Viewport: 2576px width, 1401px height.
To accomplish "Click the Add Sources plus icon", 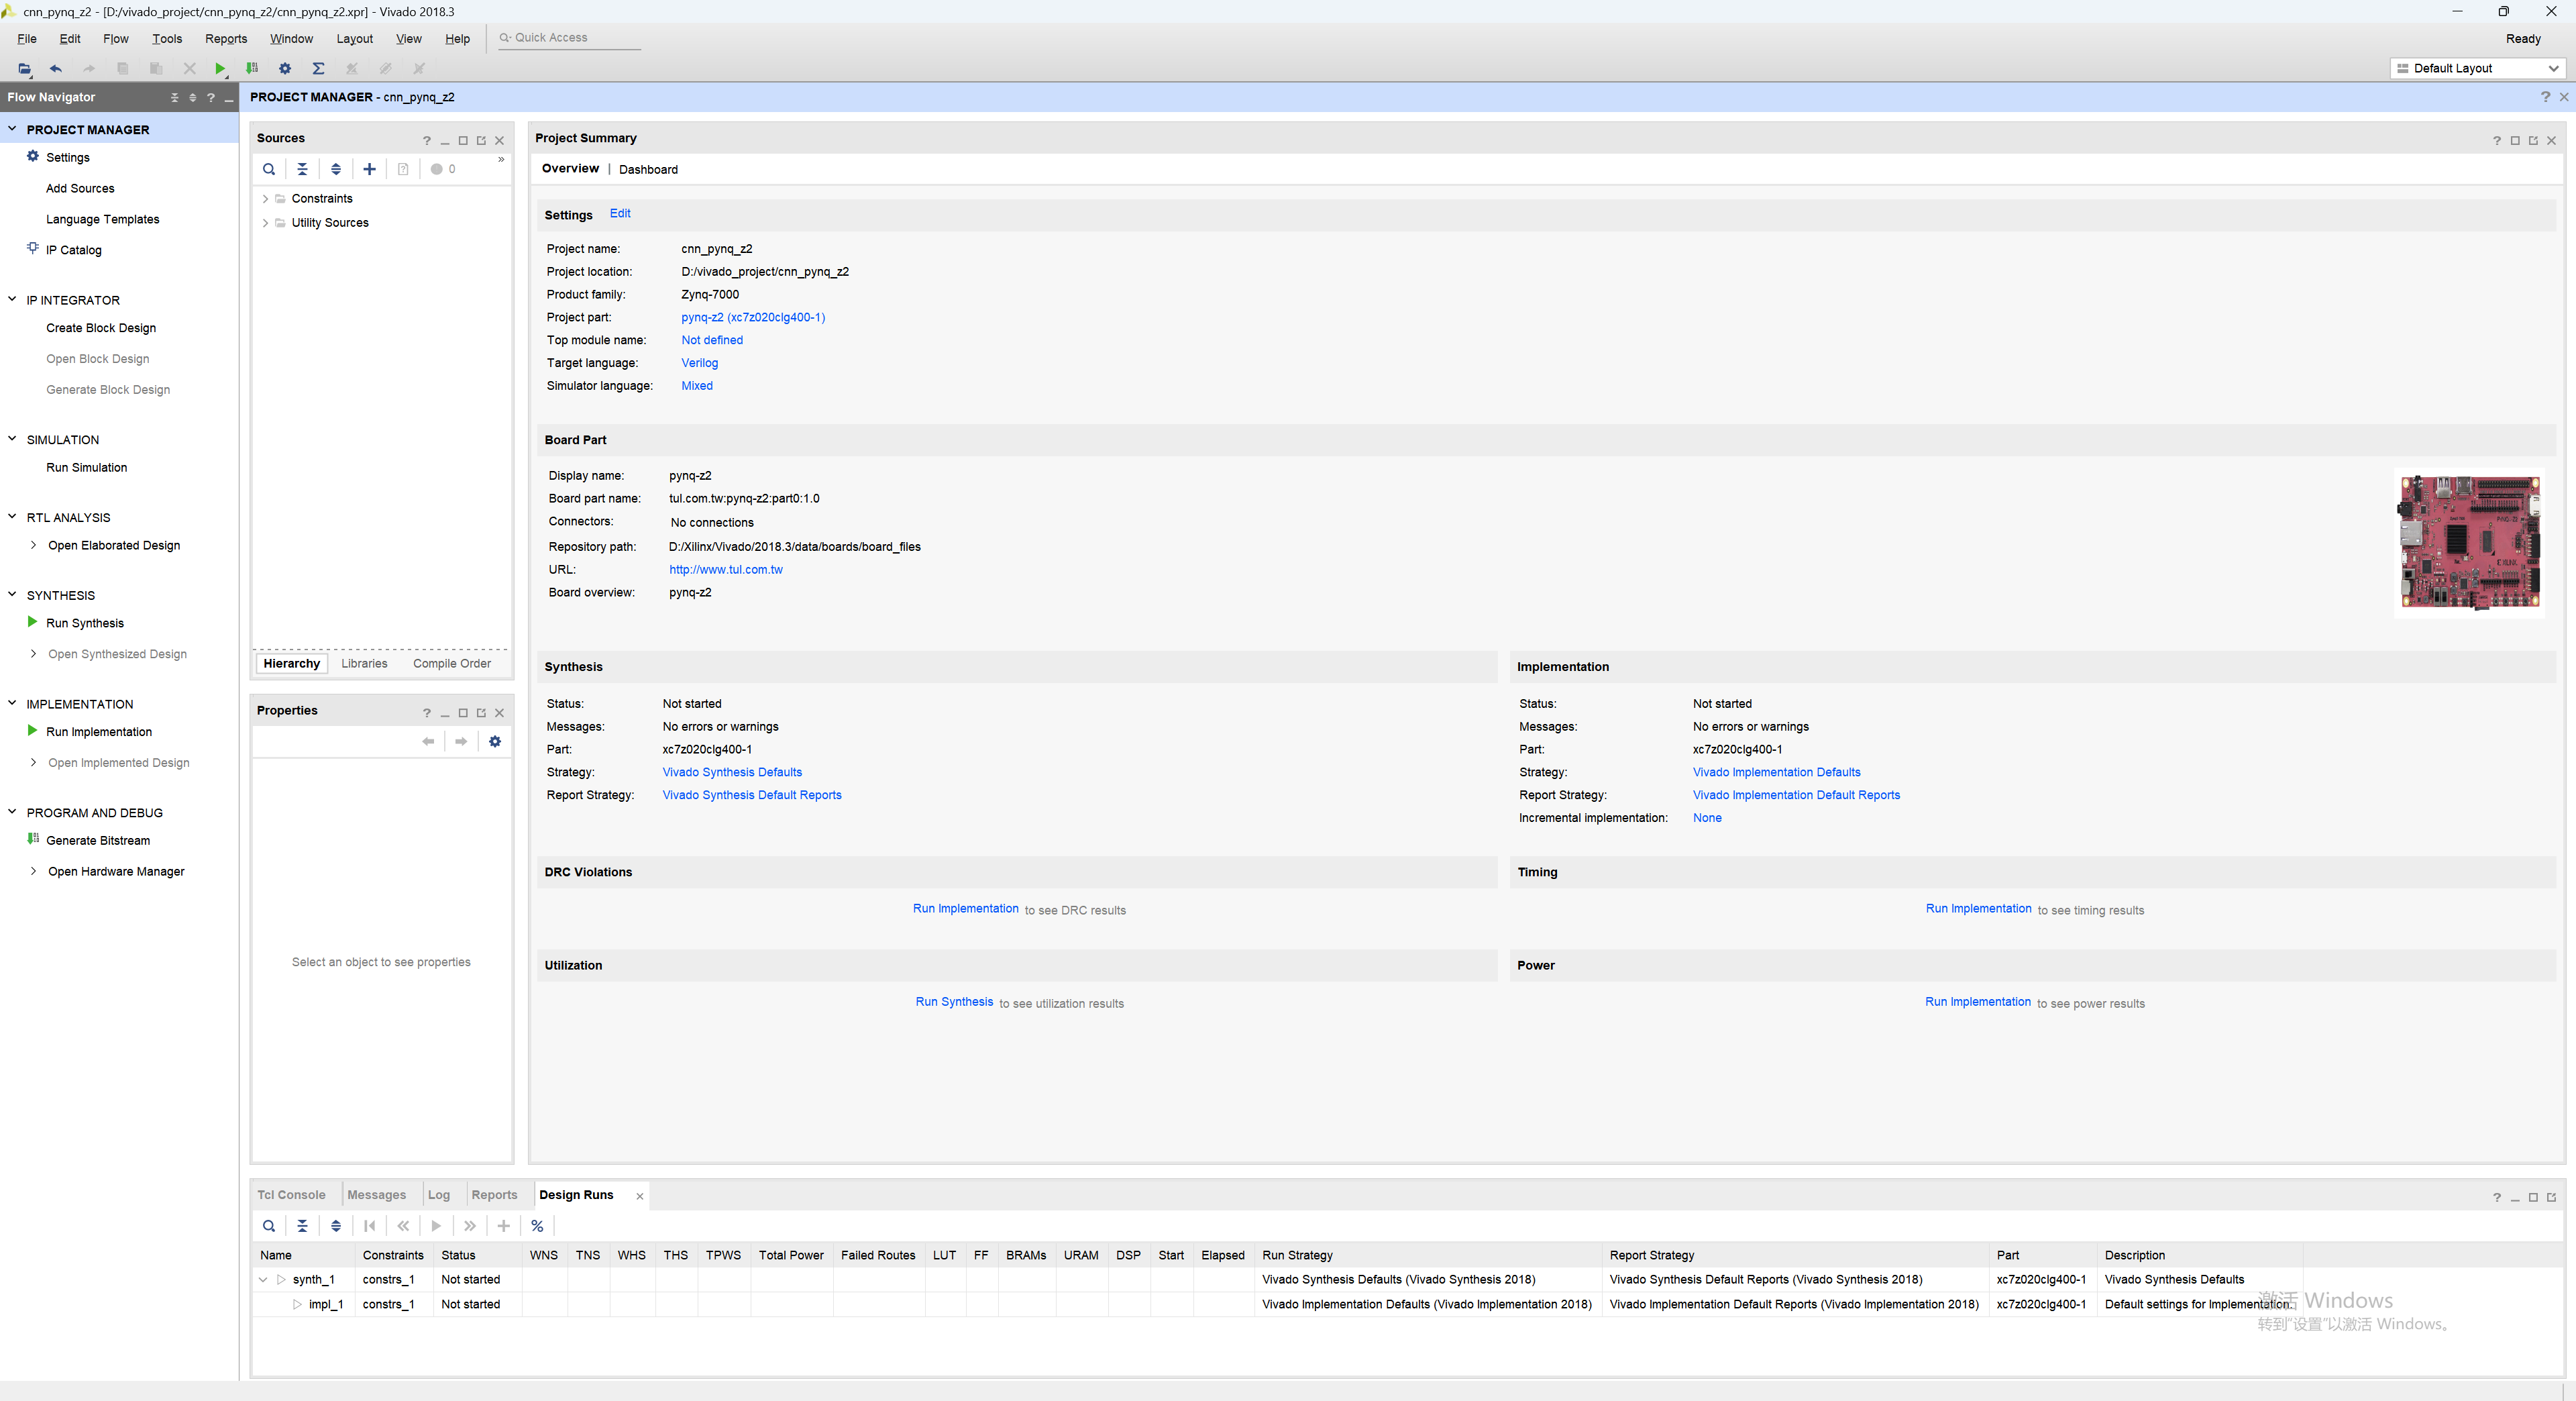I will point(369,169).
